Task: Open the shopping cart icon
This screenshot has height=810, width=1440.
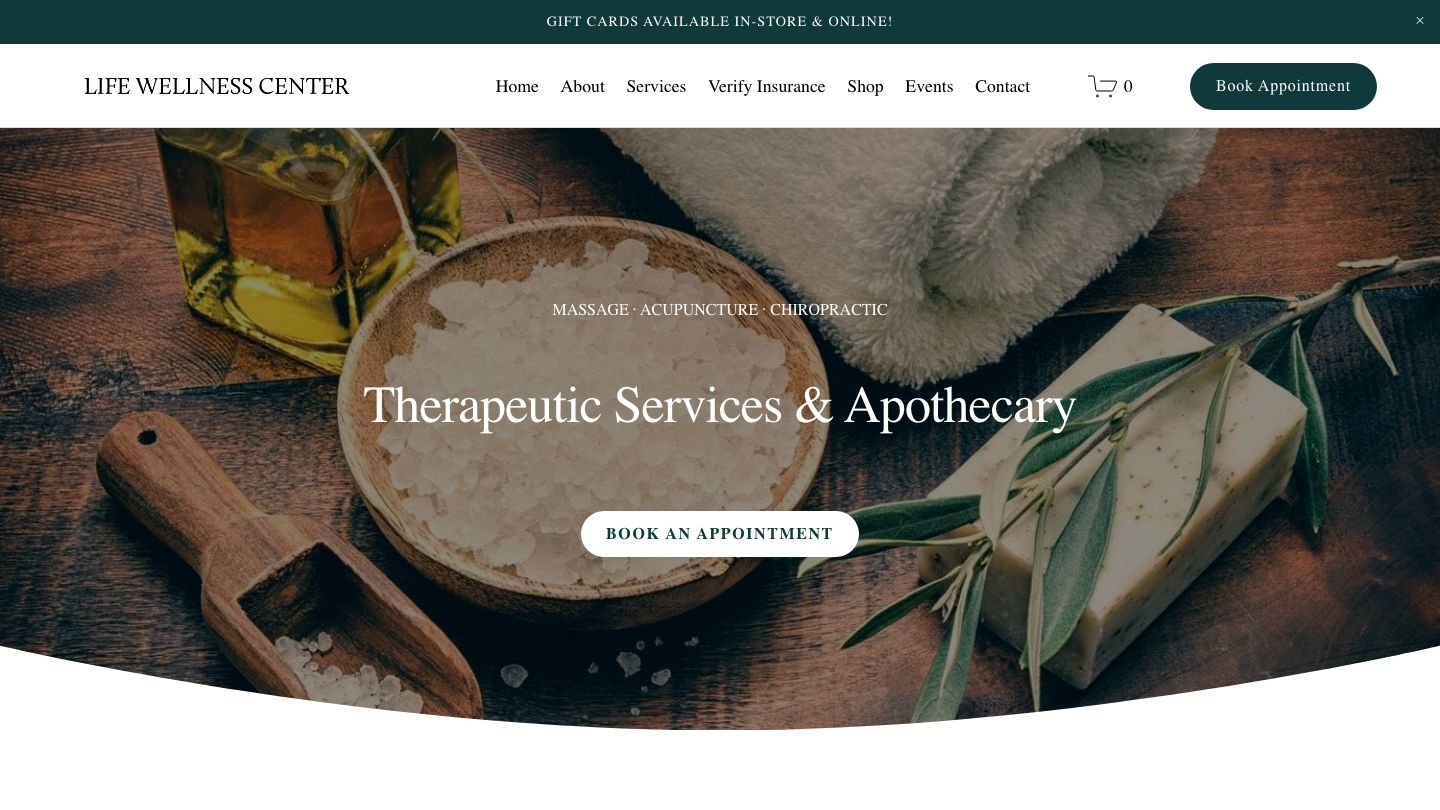Action: (x=1102, y=87)
